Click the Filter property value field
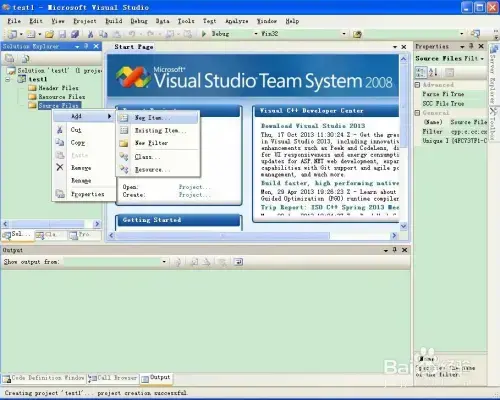The width and height of the screenshot is (500, 400). click(x=468, y=132)
